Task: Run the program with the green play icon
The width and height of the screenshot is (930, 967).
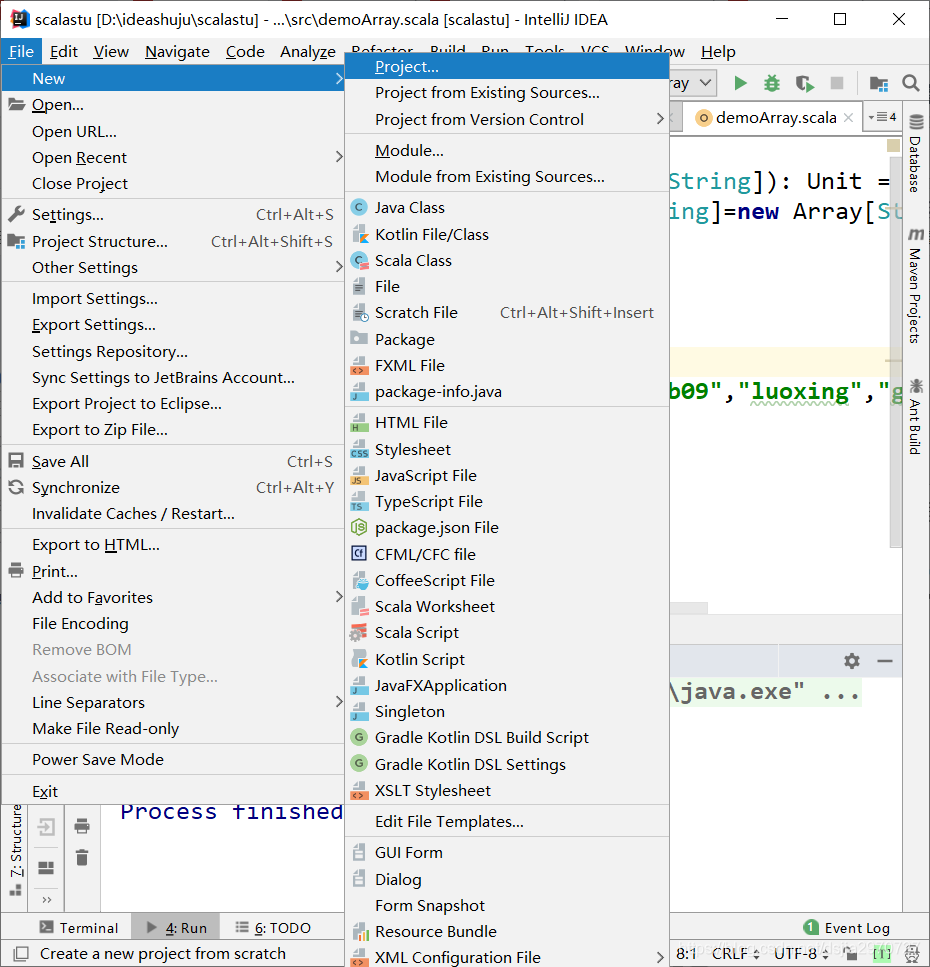Action: (741, 83)
